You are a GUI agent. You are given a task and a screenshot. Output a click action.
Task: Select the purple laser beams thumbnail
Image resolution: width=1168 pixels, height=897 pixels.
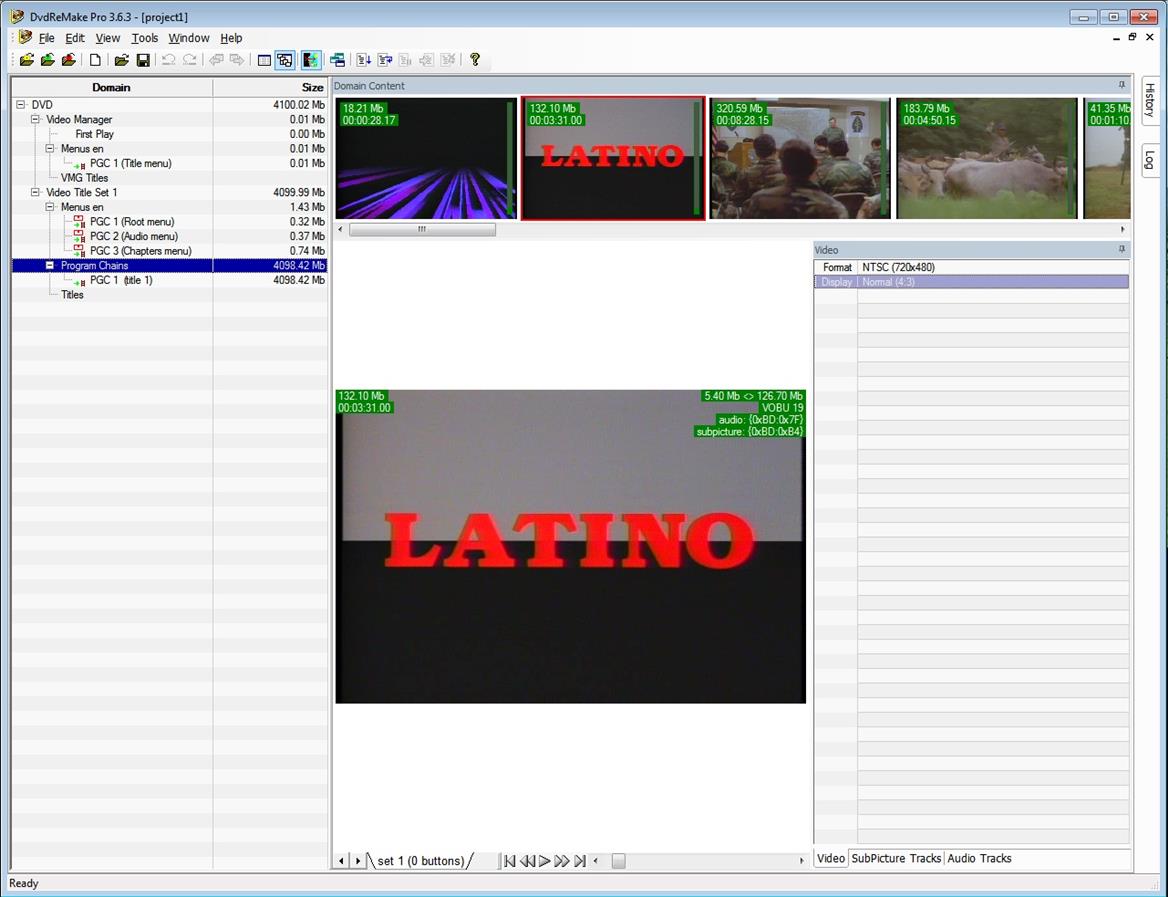pos(425,159)
